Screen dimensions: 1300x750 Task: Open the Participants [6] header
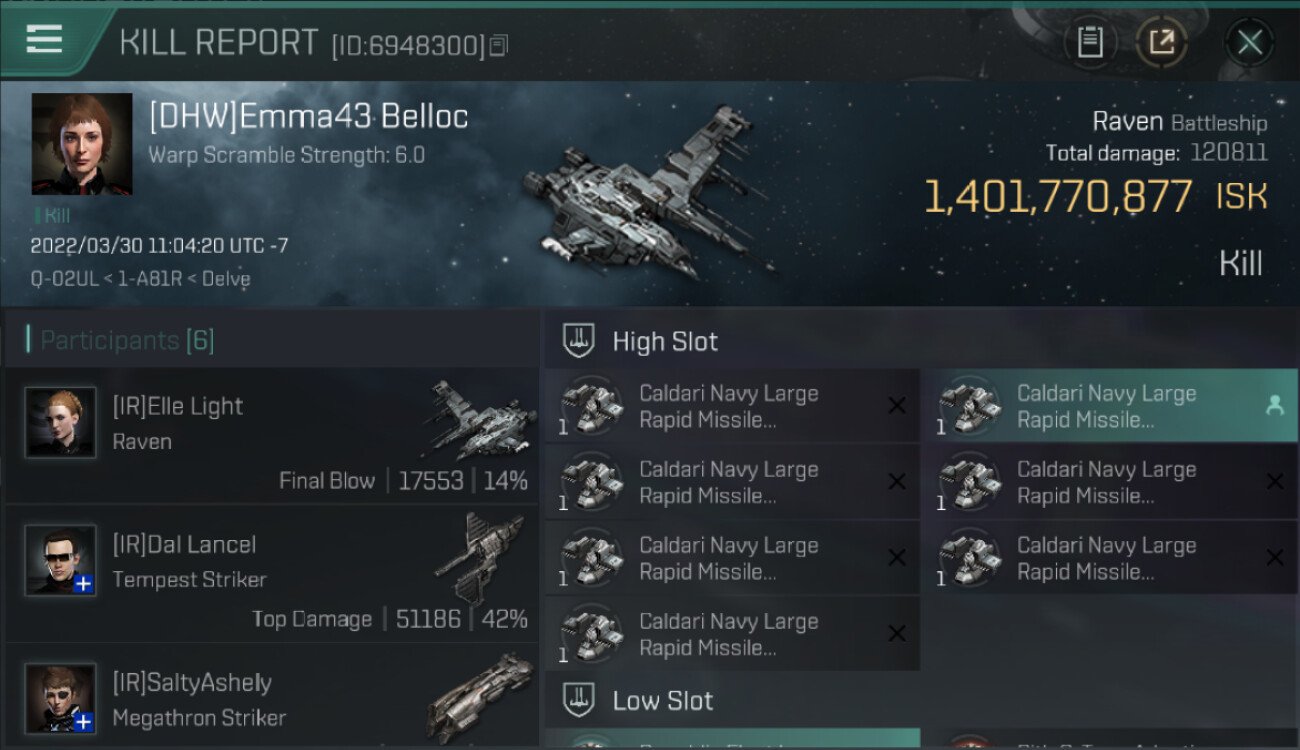tap(127, 341)
